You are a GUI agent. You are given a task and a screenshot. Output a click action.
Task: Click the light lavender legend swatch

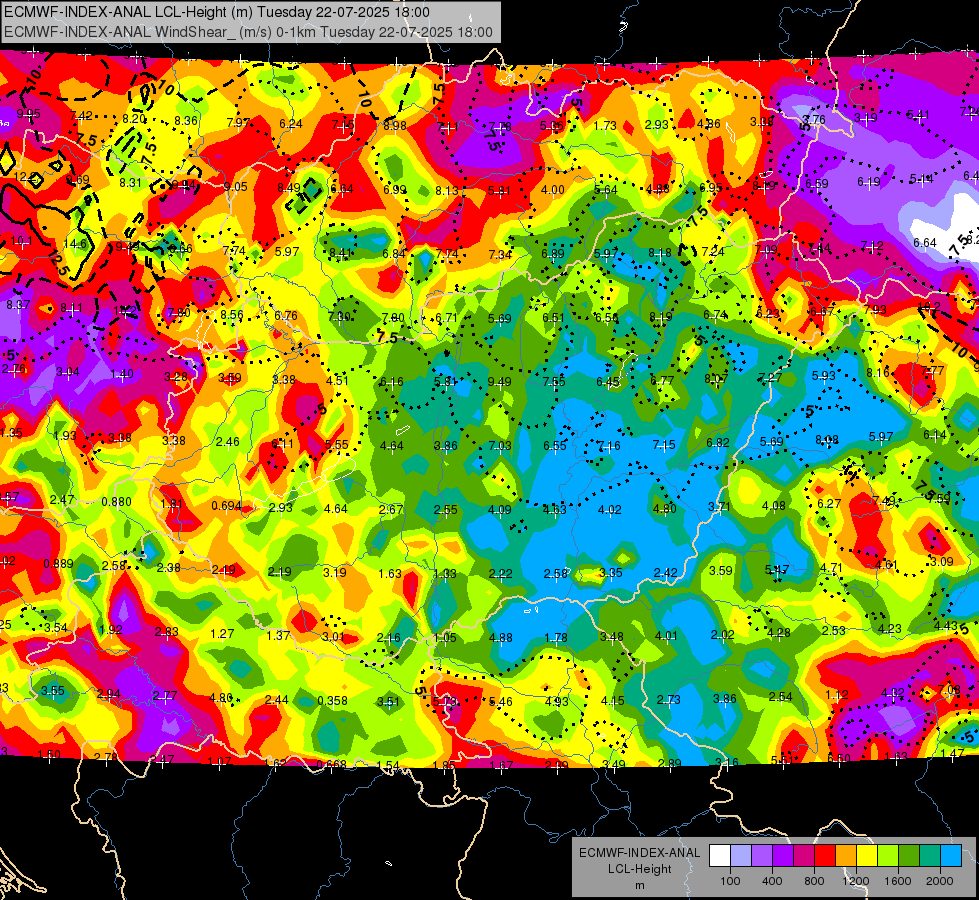pyautogui.click(x=741, y=856)
